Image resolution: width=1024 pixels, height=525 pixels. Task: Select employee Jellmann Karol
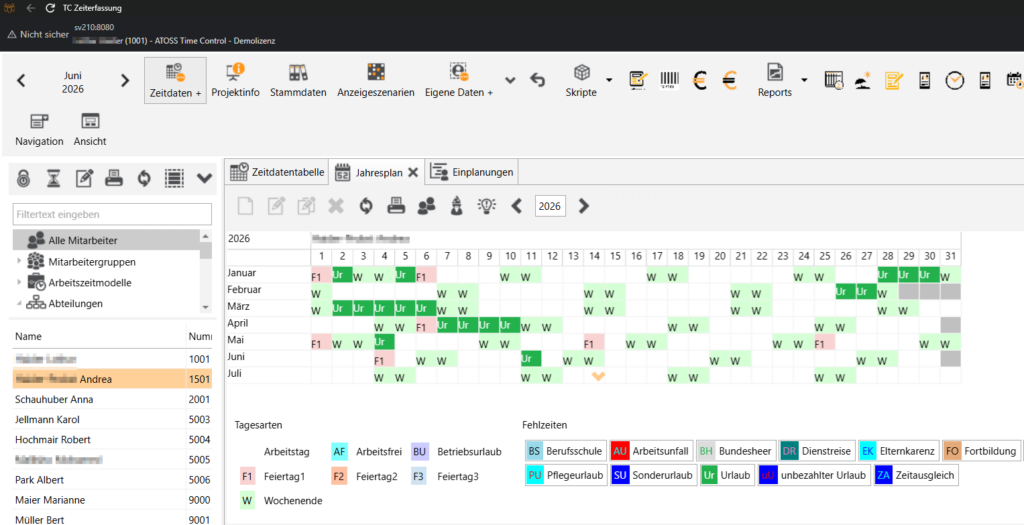tap(112, 419)
